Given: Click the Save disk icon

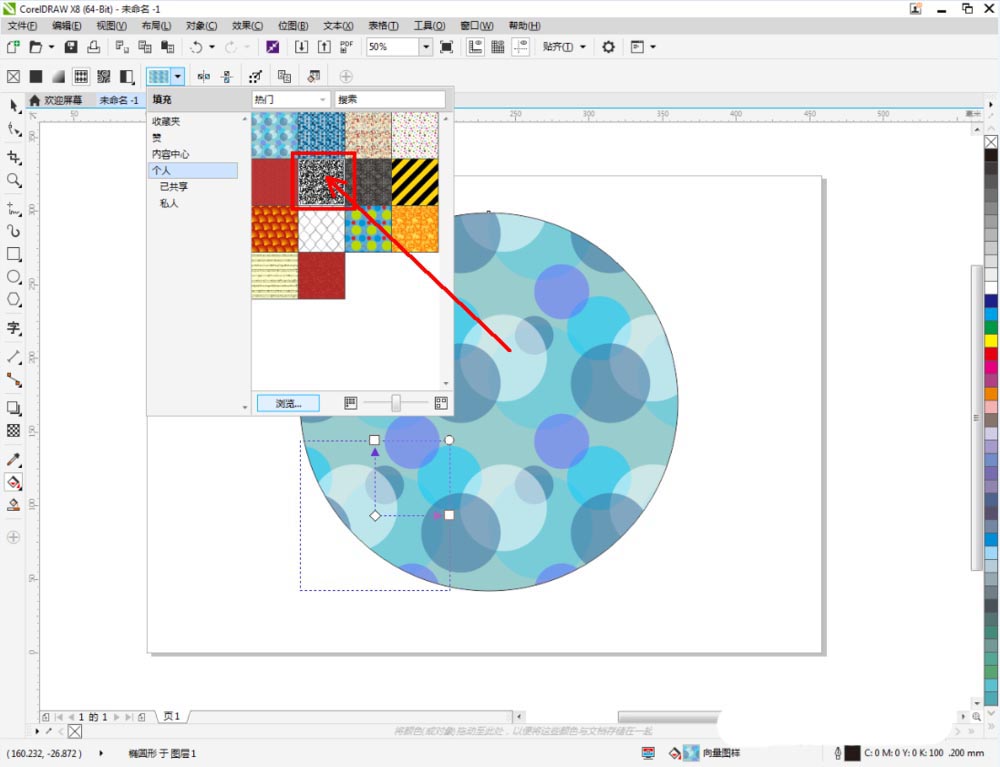Looking at the screenshot, I should click(71, 47).
